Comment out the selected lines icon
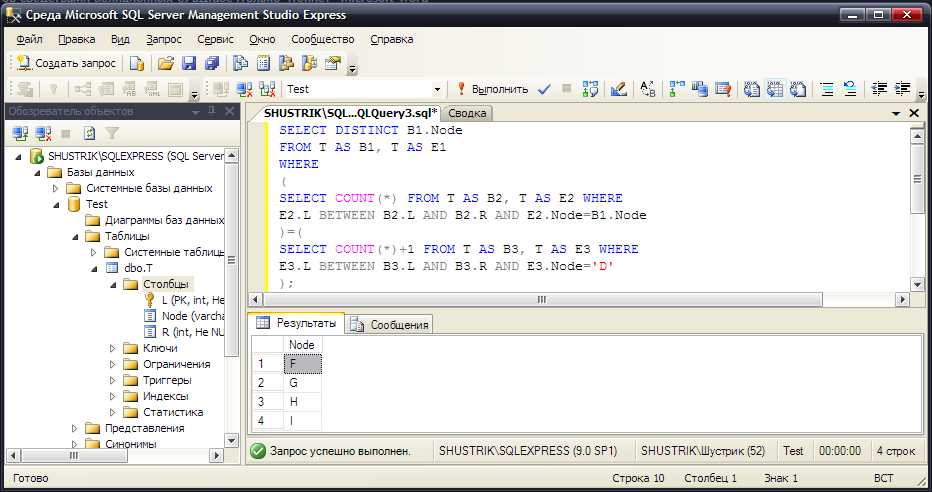Image resolution: width=932 pixels, height=492 pixels. pyautogui.click(x=827, y=89)
